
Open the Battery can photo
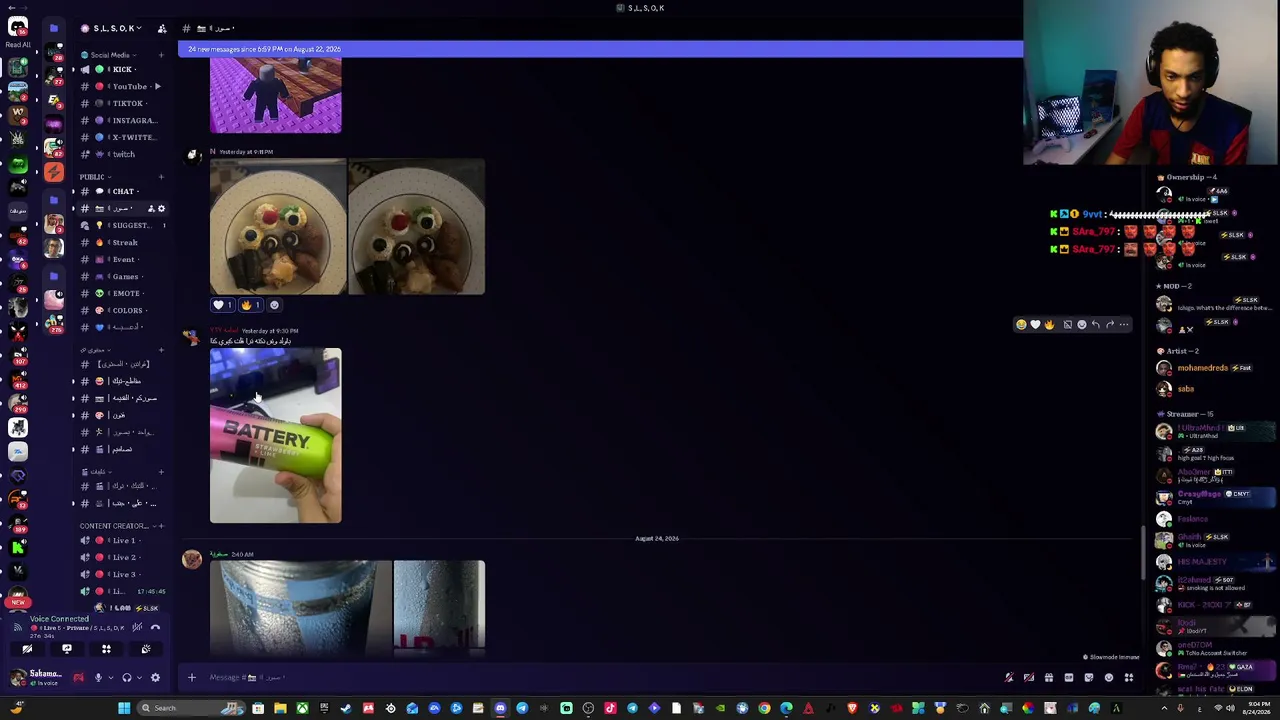tap(275, 435)
